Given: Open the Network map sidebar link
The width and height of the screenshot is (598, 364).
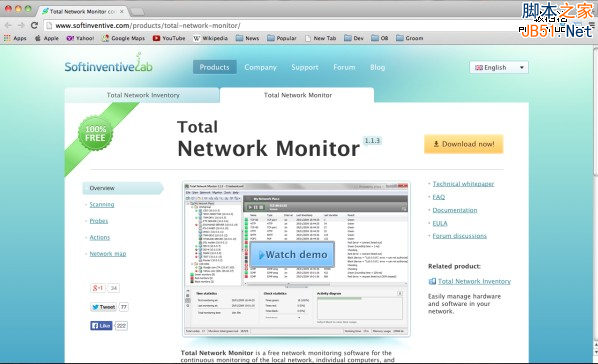Looking at the screenshot, I should click(x=108, y=254).
